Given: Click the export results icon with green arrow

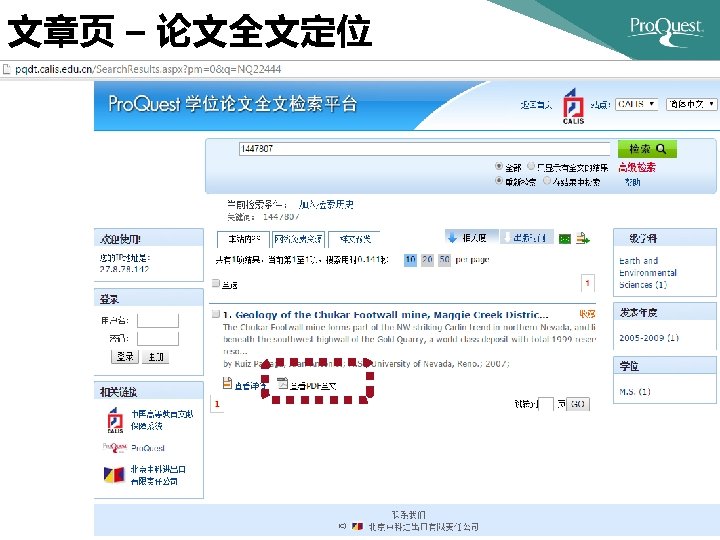Looking at the screenshot, I should click(x=583, y=238).
